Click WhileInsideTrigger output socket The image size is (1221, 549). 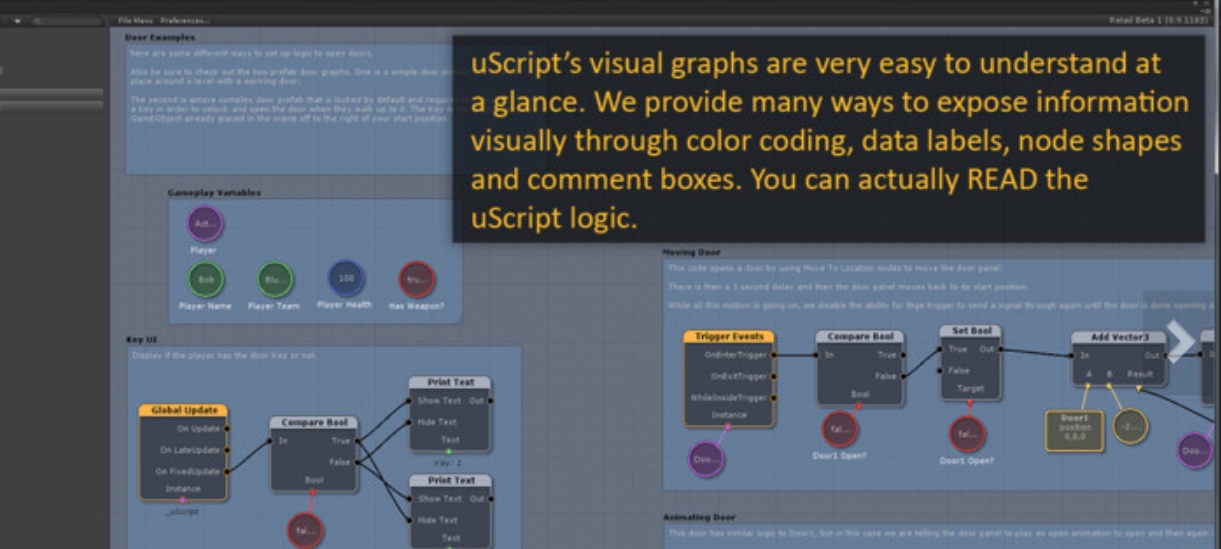[774, 397]
